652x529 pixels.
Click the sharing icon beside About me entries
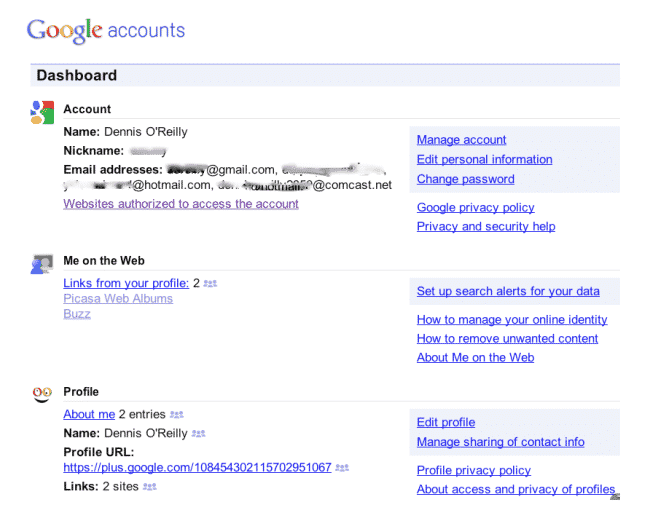(177, 414)
